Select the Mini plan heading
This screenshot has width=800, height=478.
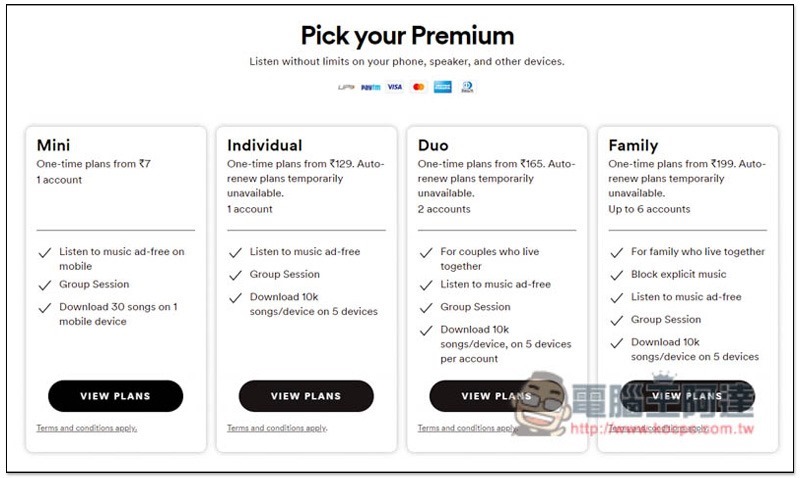pos(53,145)
